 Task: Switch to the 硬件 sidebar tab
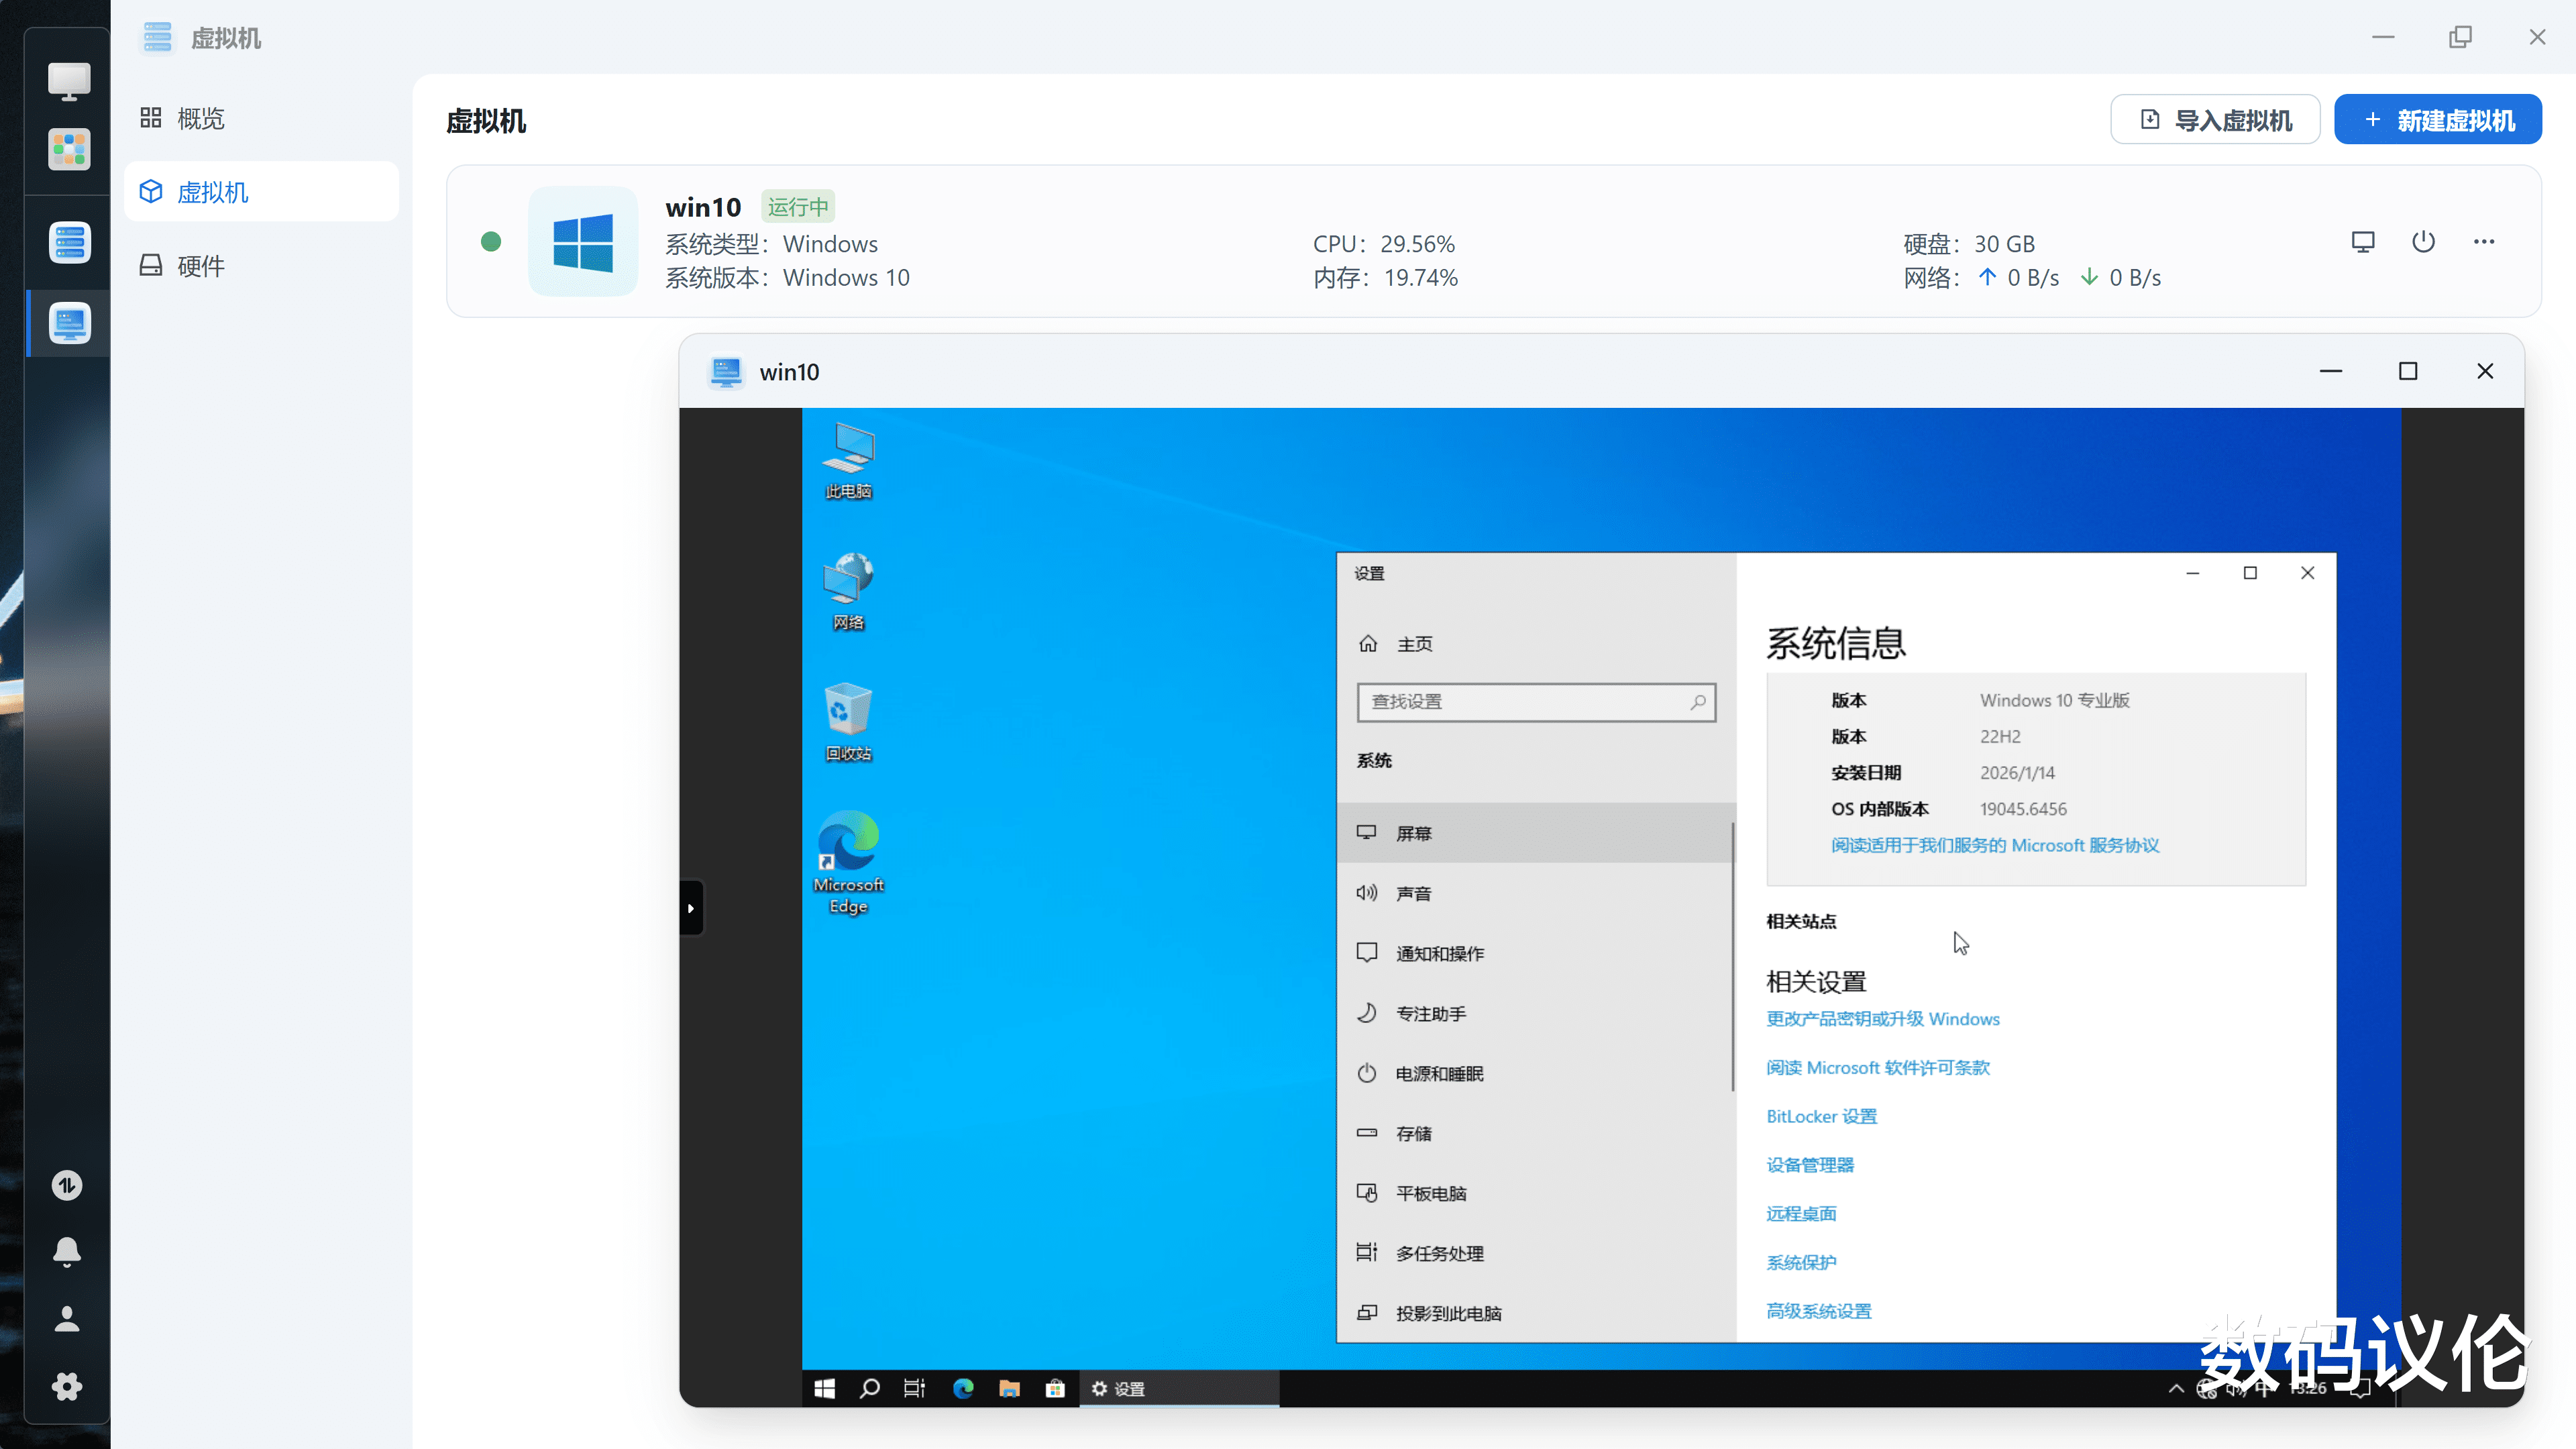200,266
